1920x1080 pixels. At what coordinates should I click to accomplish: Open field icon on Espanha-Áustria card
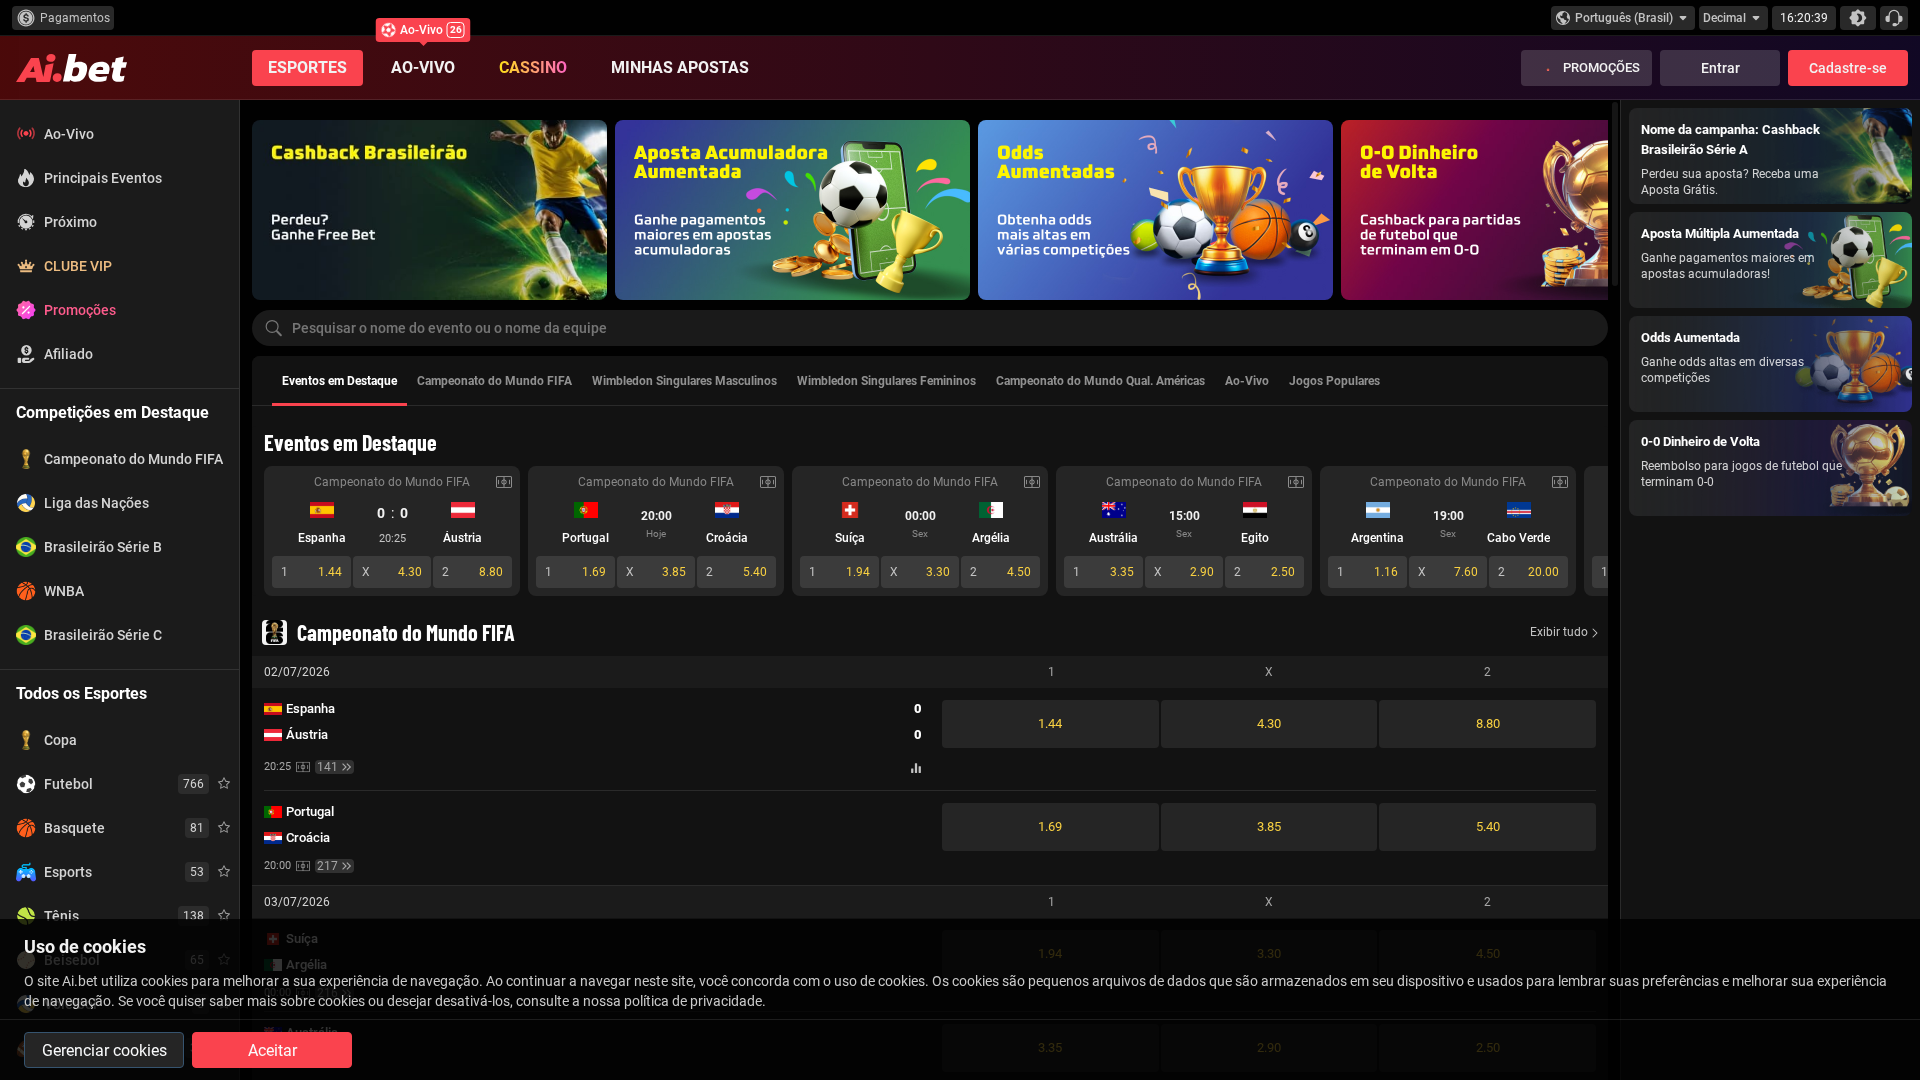coord(504,482)
